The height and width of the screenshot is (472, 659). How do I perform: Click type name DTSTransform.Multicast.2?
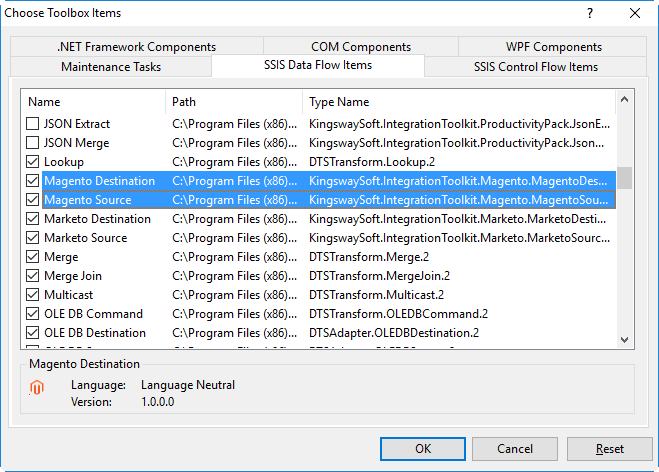click(x=377, y=295)
